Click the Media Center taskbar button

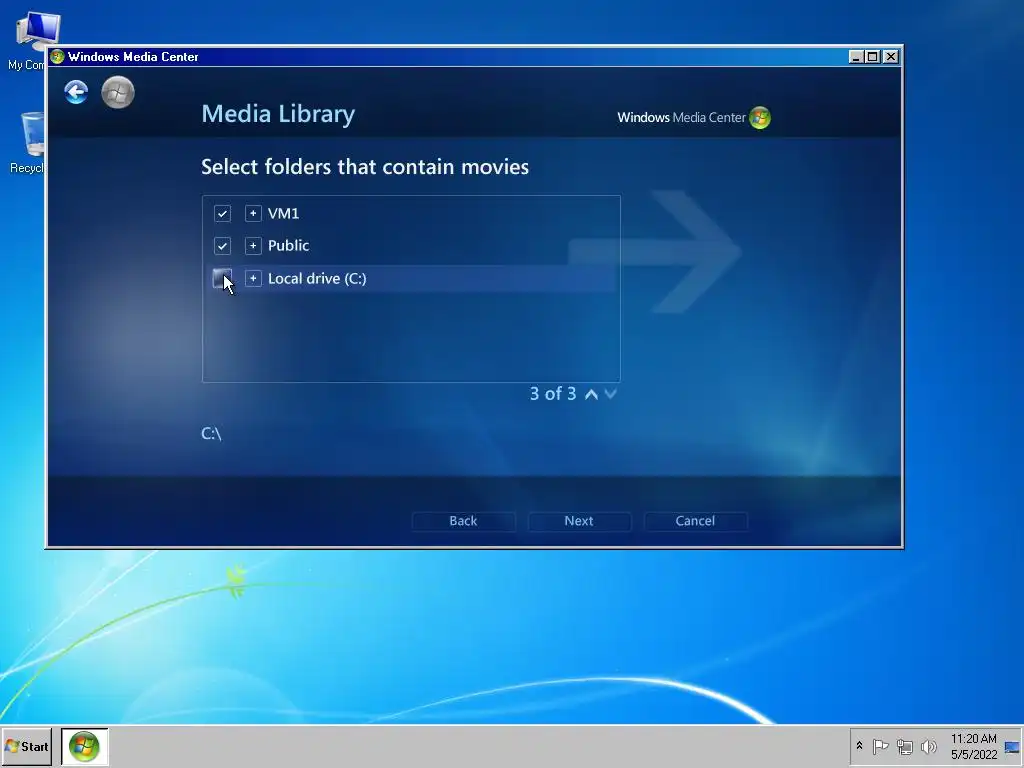pos(84,746)
